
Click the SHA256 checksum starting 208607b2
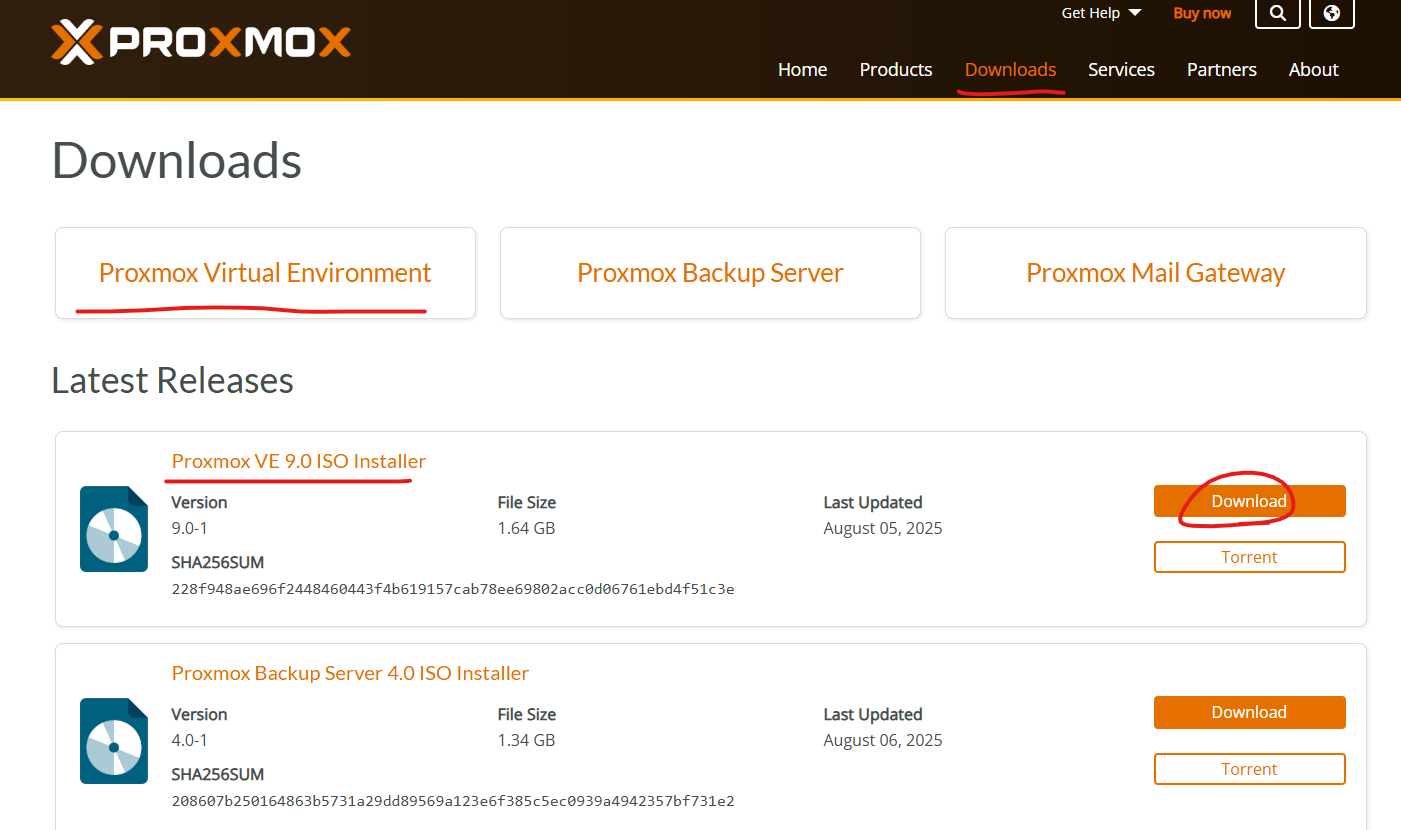tap(453, 801)
